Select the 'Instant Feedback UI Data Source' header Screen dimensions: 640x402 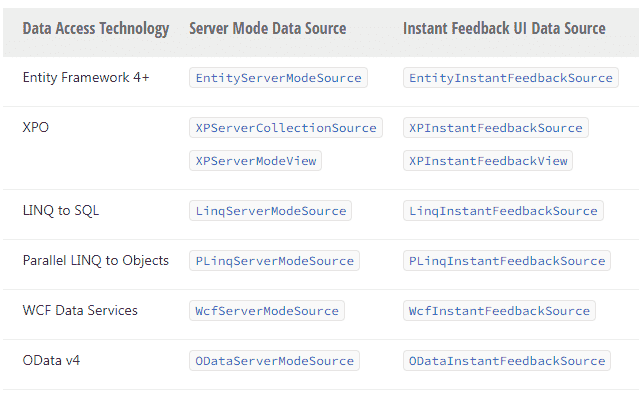pos(504,29)
